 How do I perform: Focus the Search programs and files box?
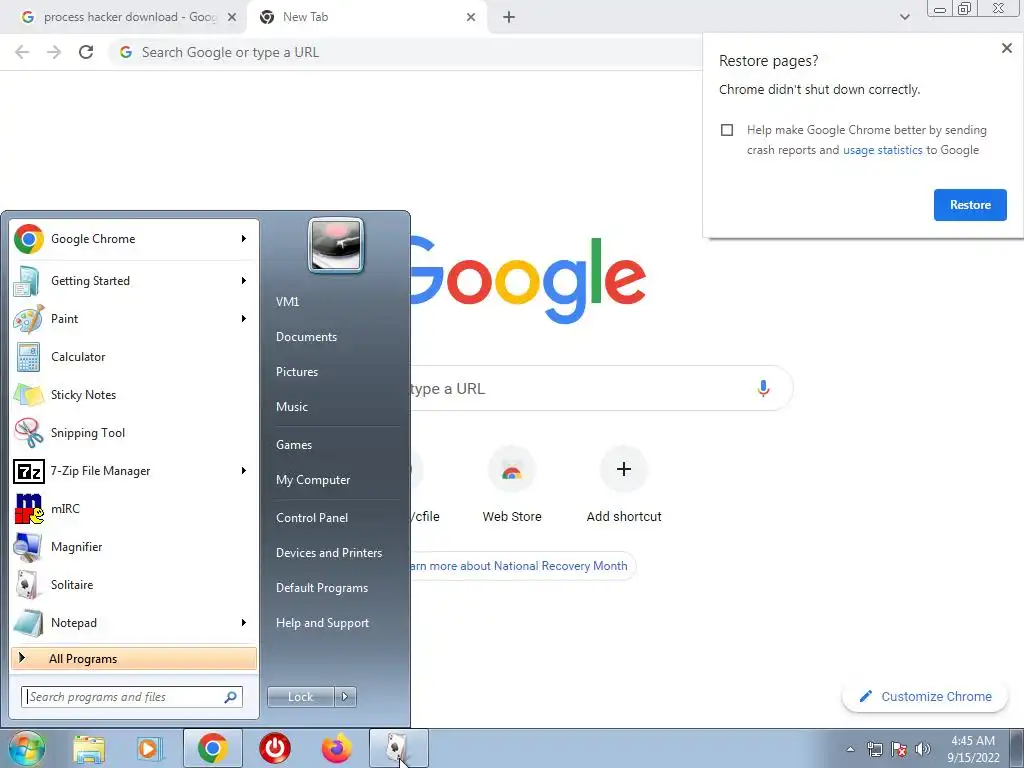(132, 697)
